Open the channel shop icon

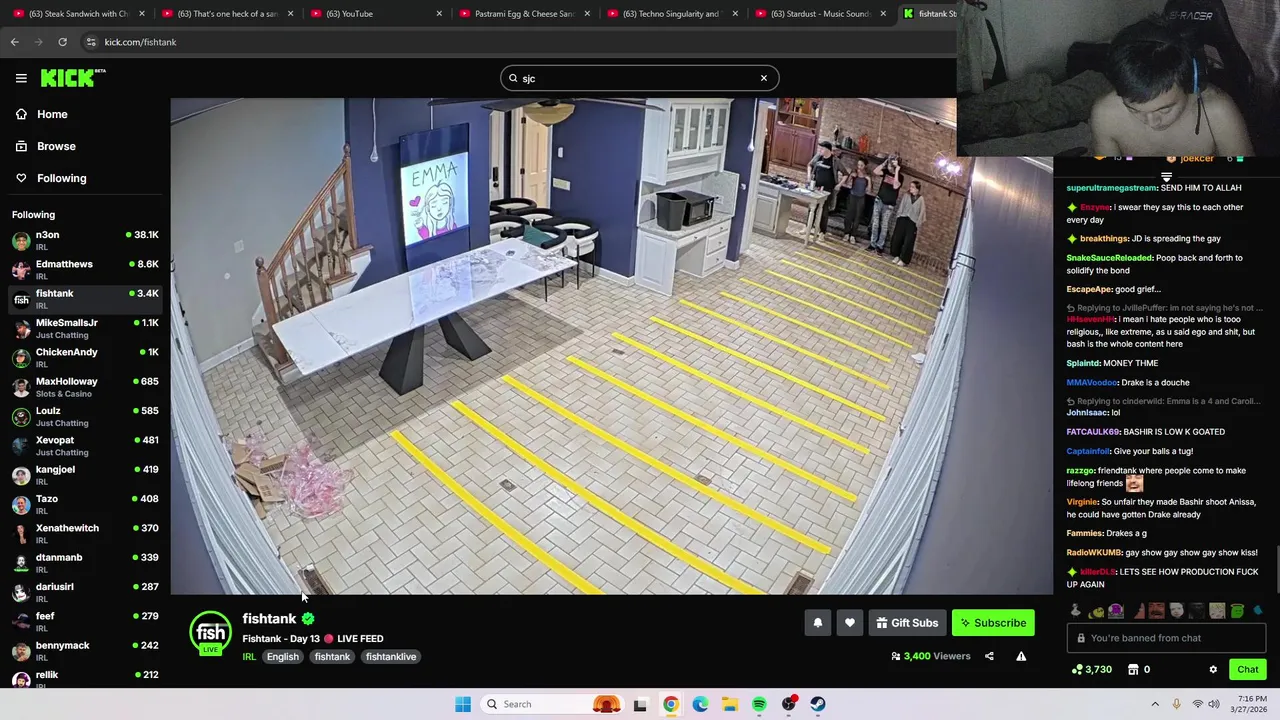click(x=1133, y=669)
